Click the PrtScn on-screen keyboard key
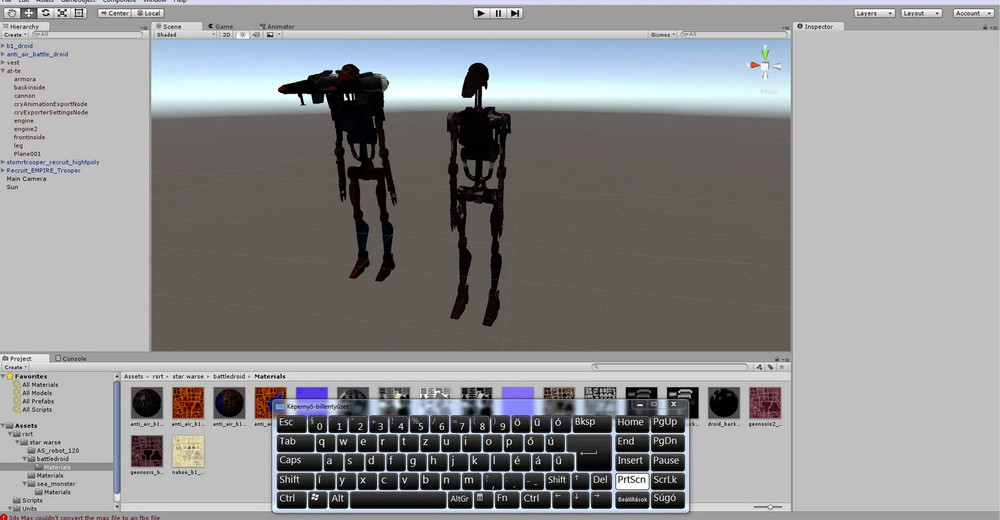1000x520 pixels. [x=631, y=480]
